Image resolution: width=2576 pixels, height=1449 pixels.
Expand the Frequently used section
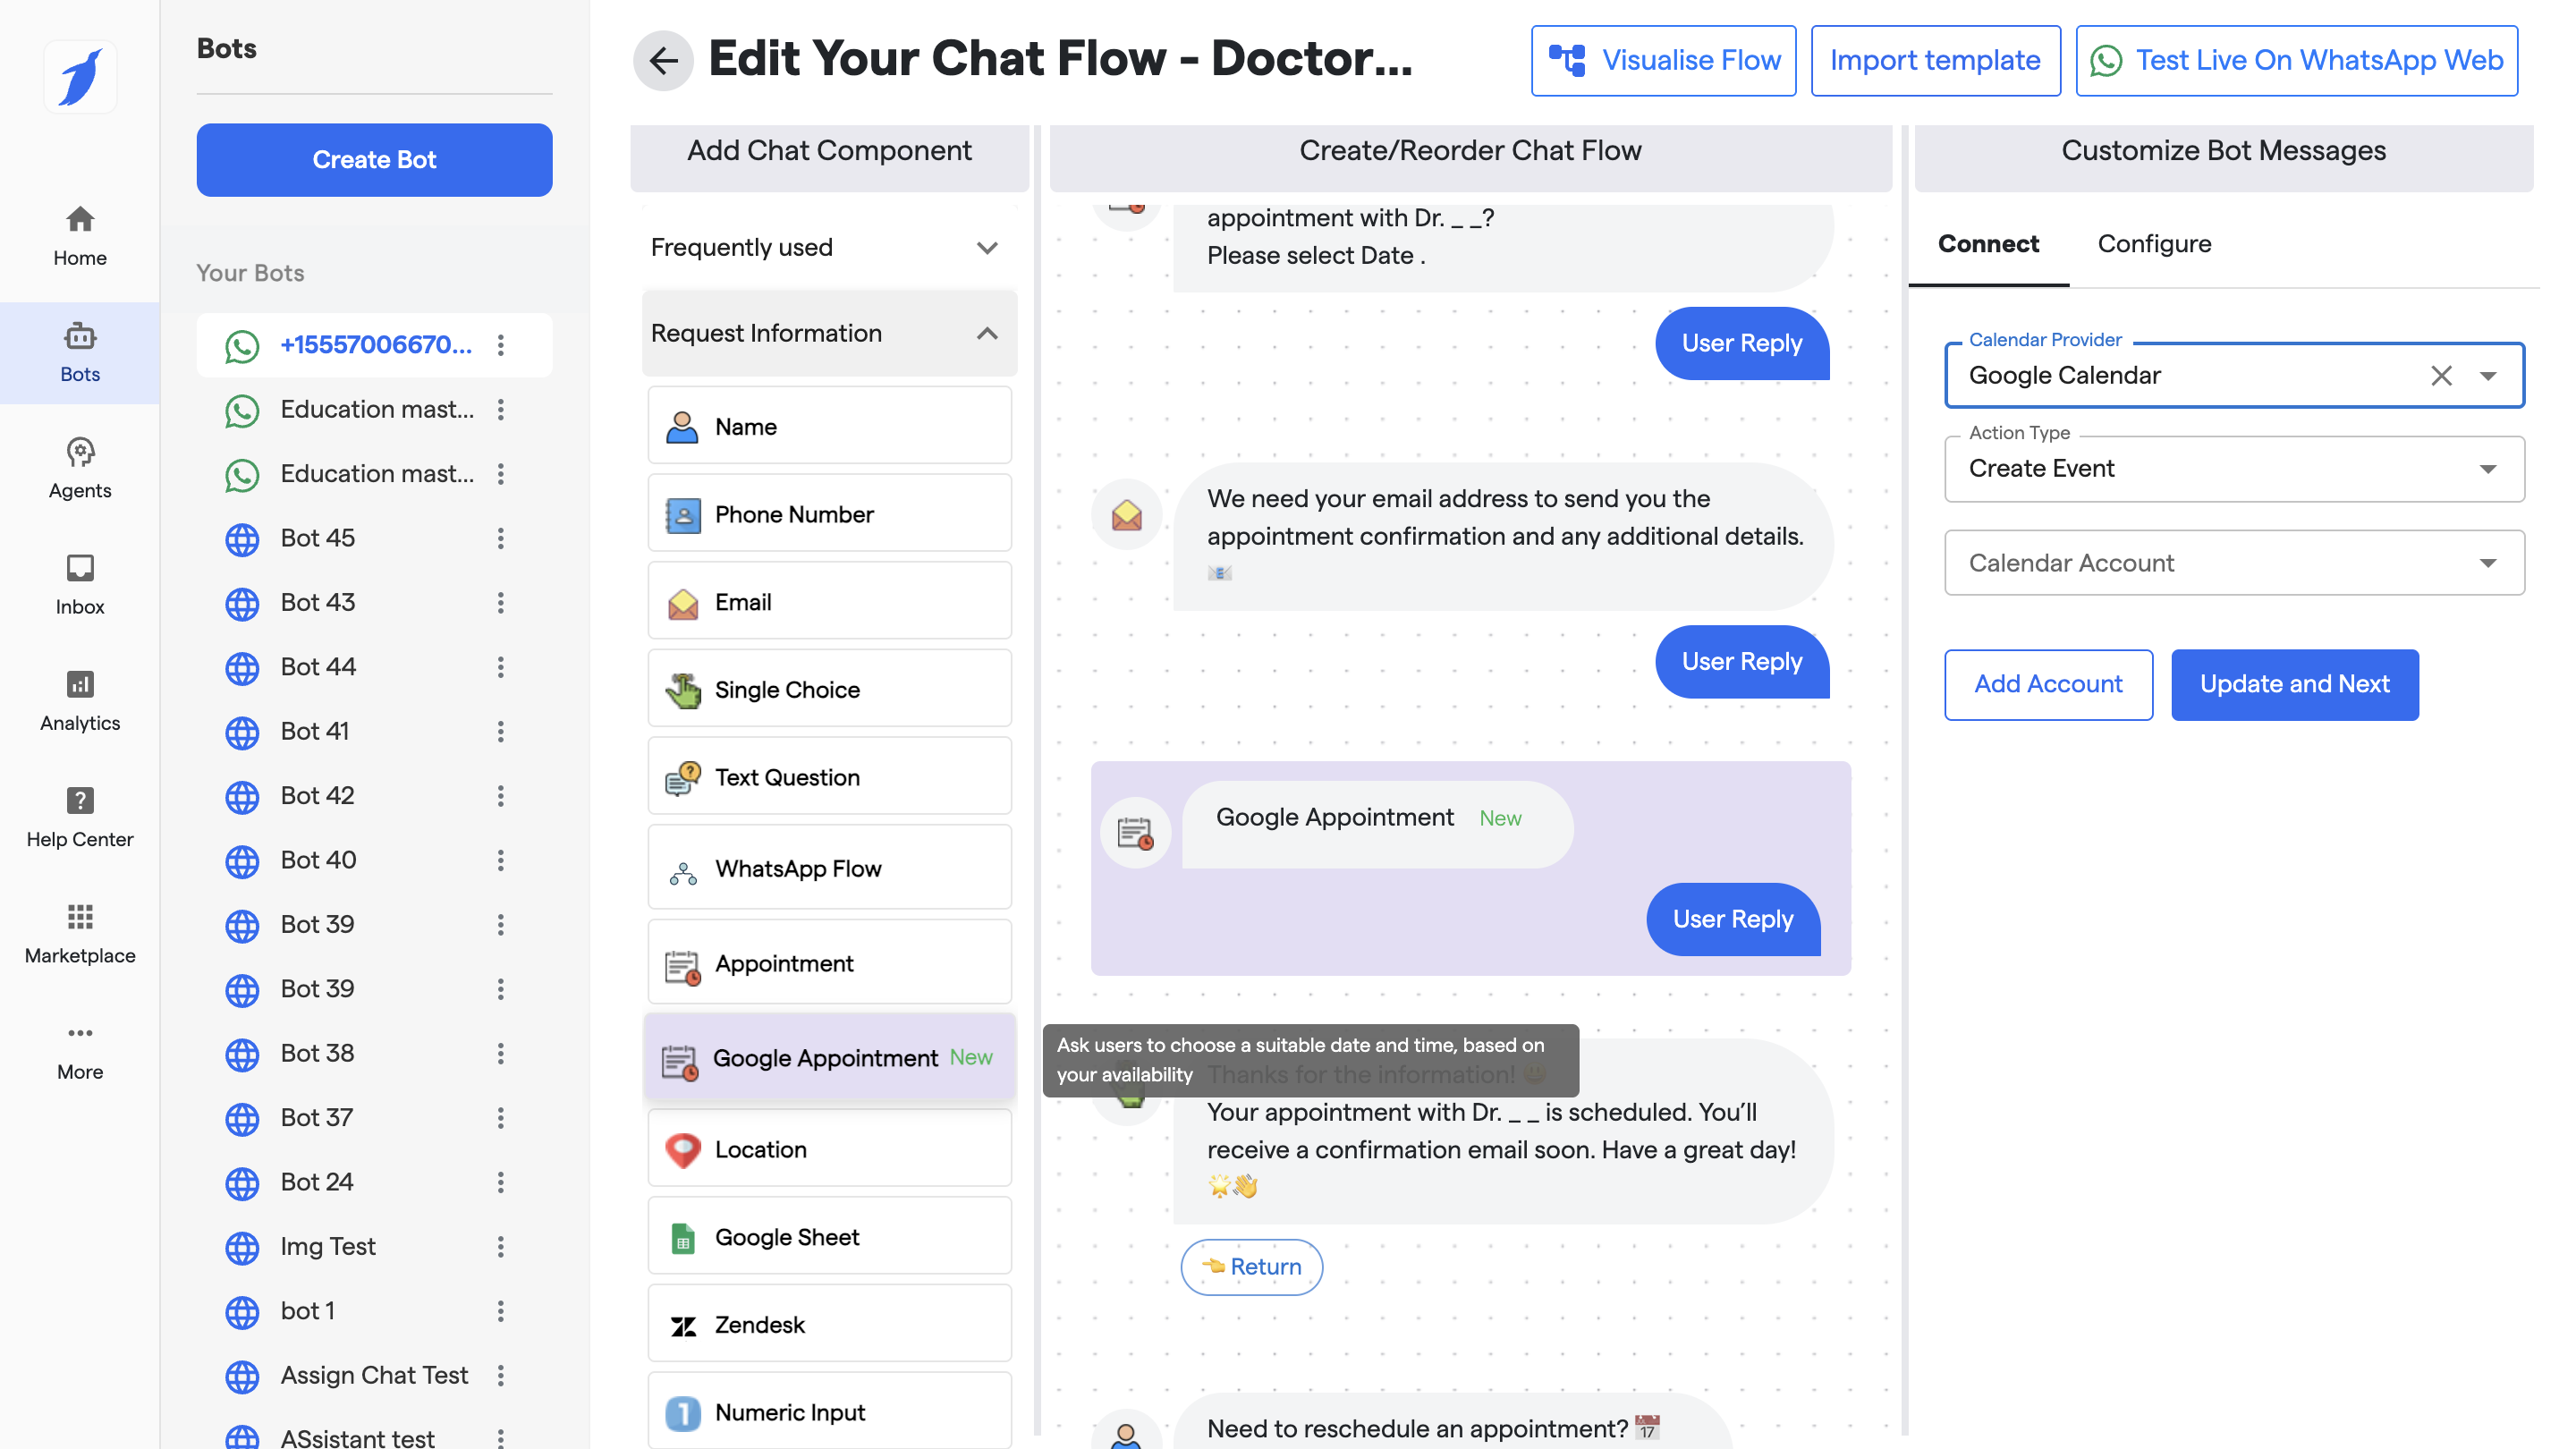[x=829, y=247]
